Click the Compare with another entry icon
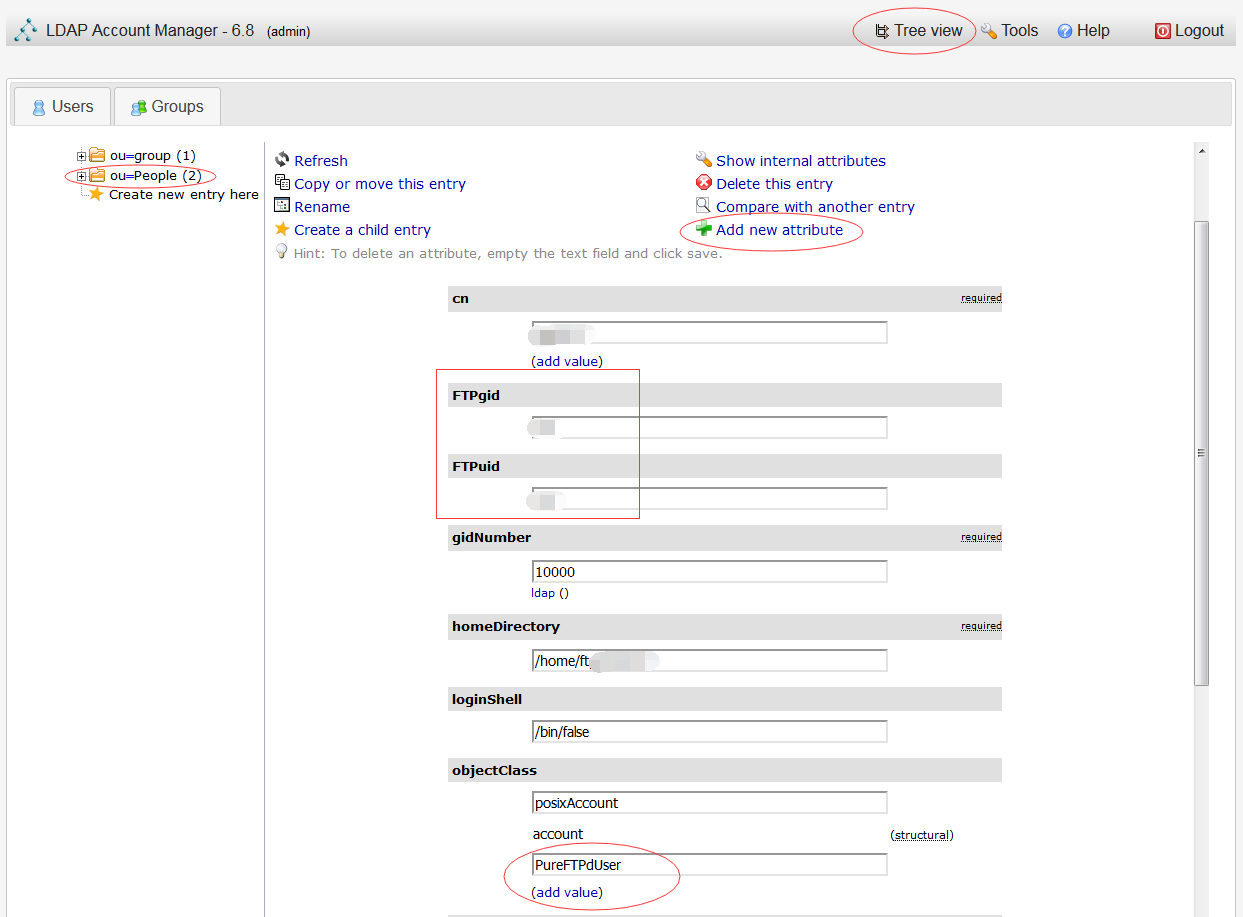 pyautogui.click(x=704, y=206)
